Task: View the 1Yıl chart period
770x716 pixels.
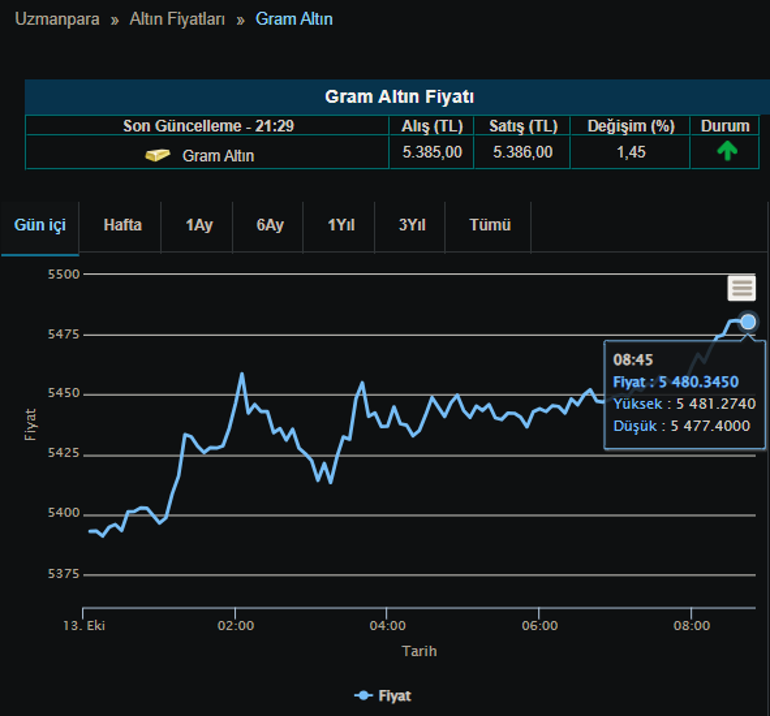Action: [341, 225]
